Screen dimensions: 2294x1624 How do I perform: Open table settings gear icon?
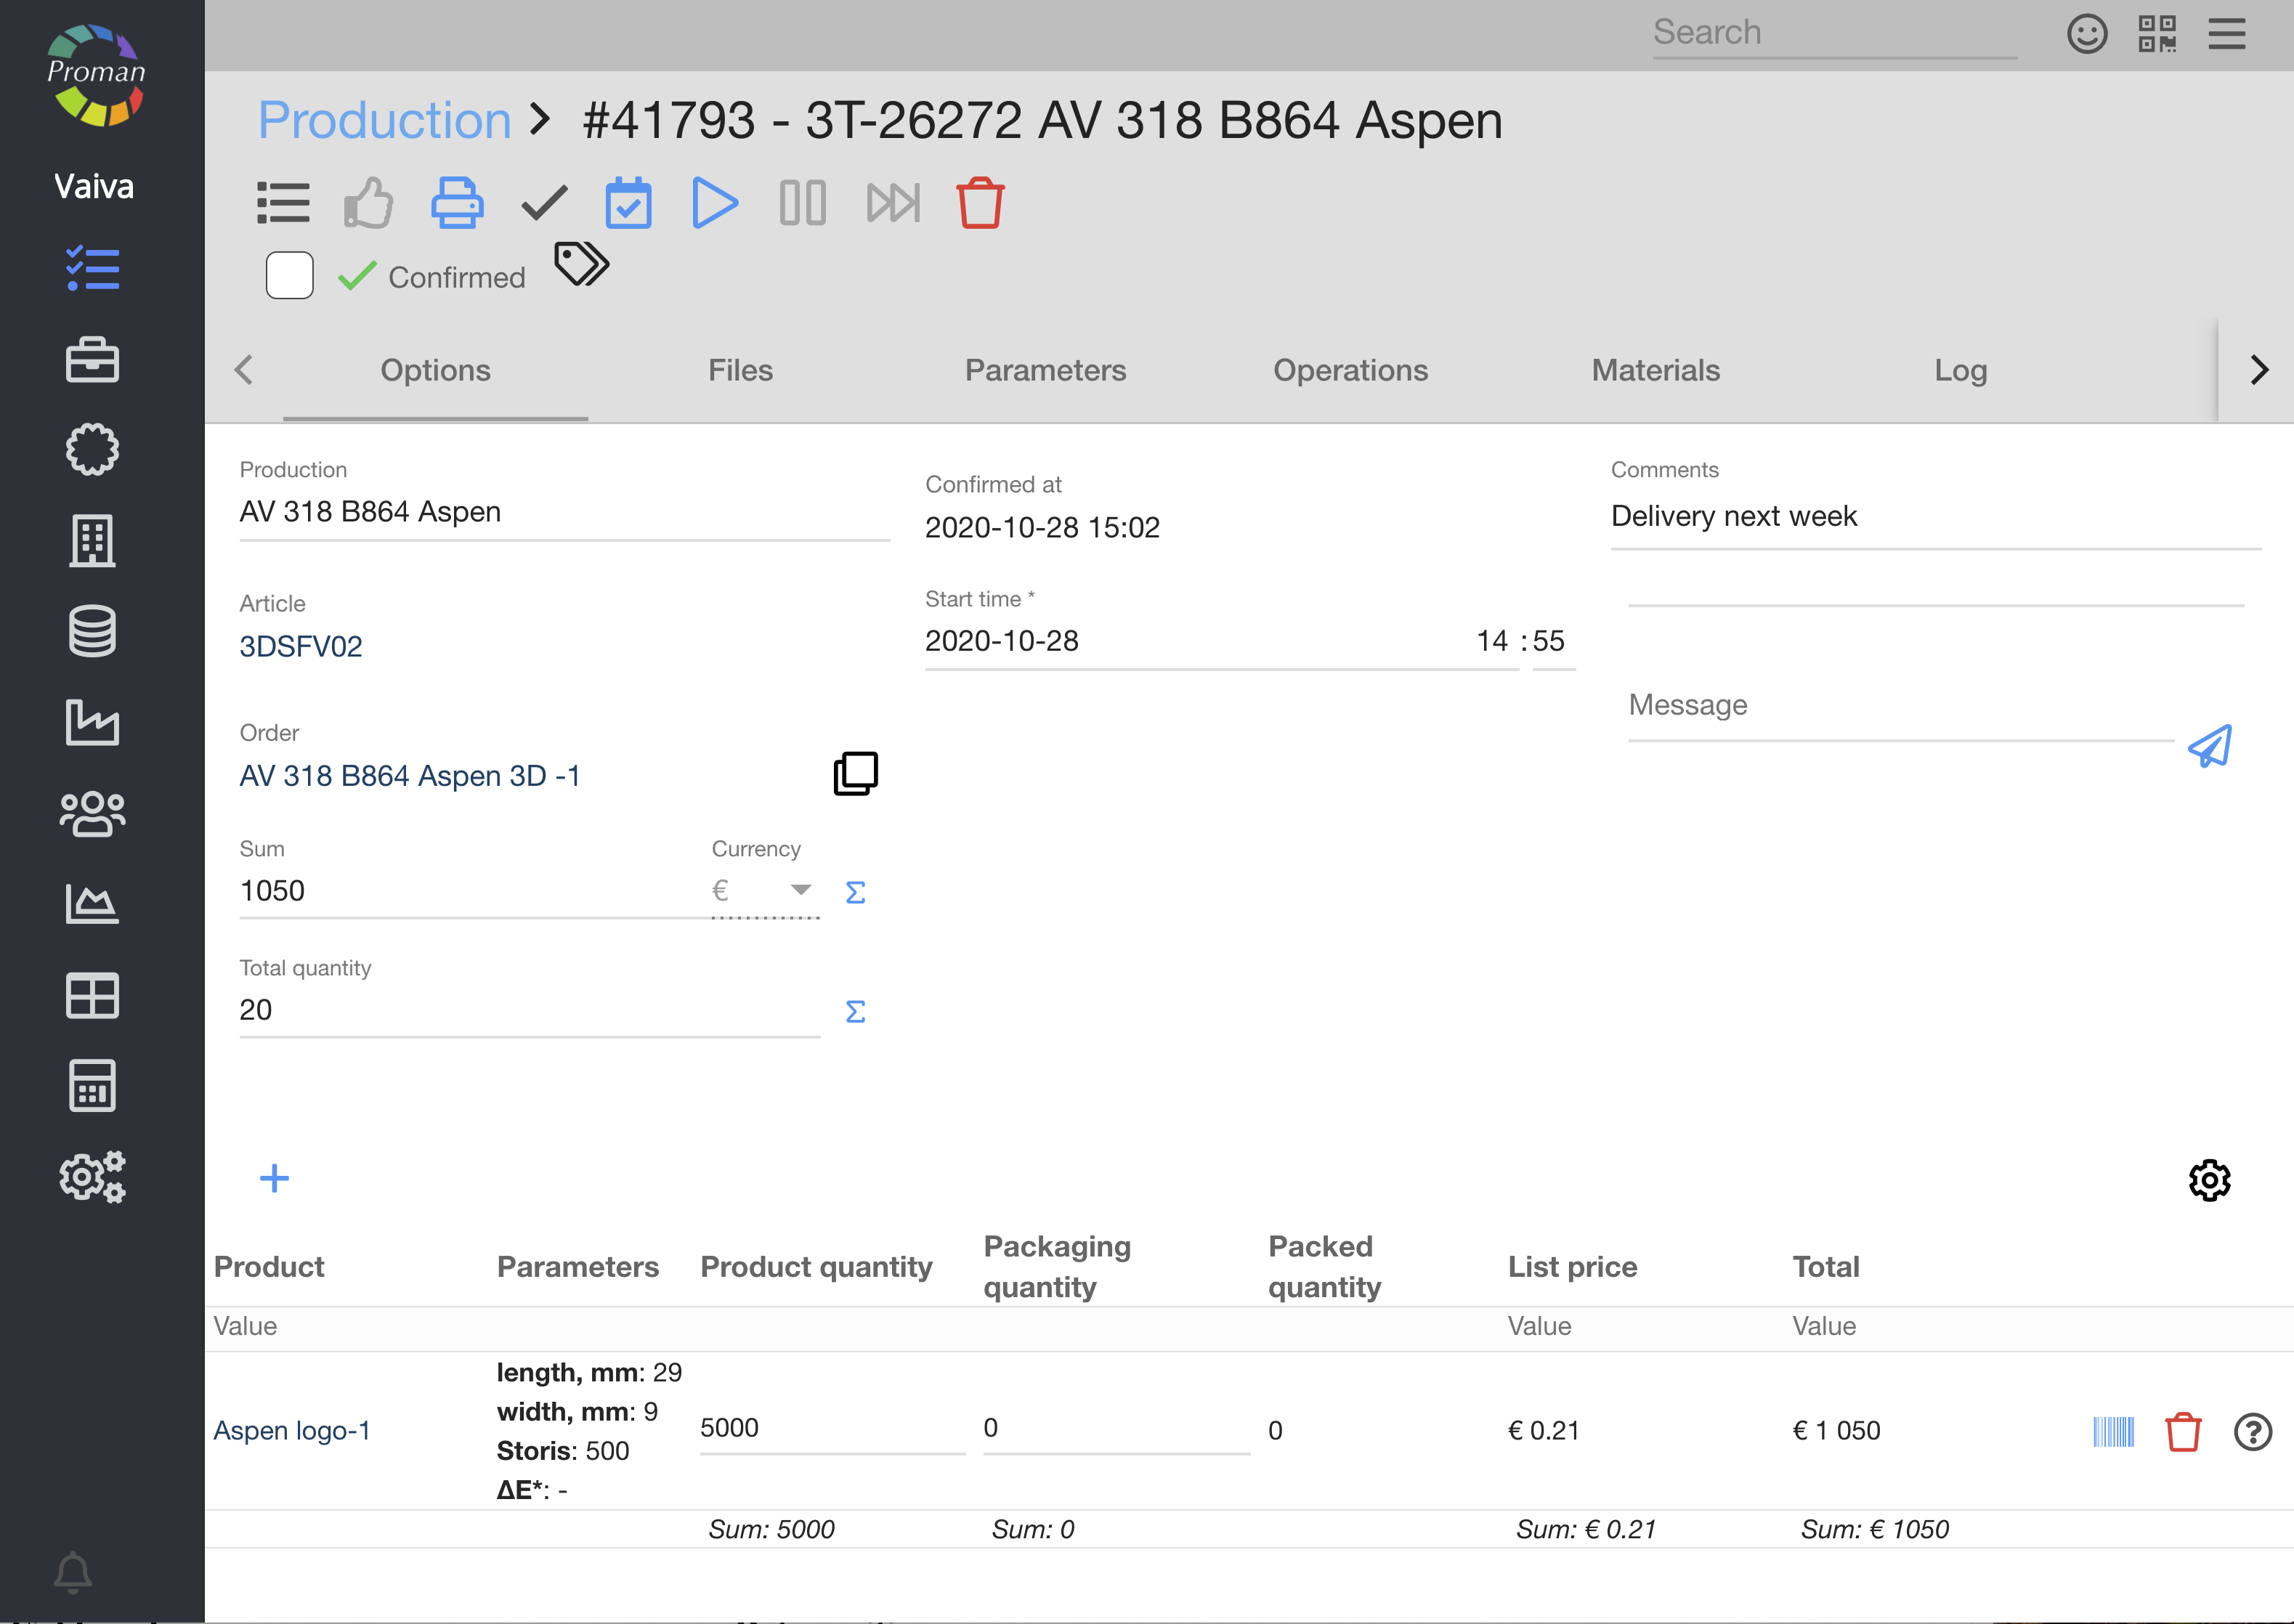[2209, 1181]
